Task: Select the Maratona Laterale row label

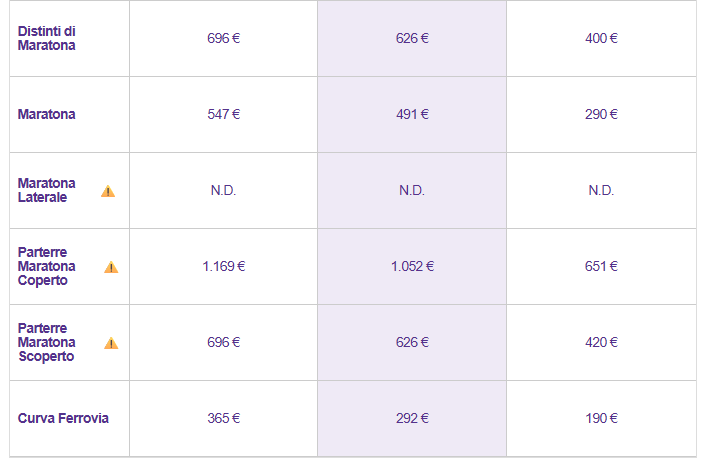Action: [47, 190]
